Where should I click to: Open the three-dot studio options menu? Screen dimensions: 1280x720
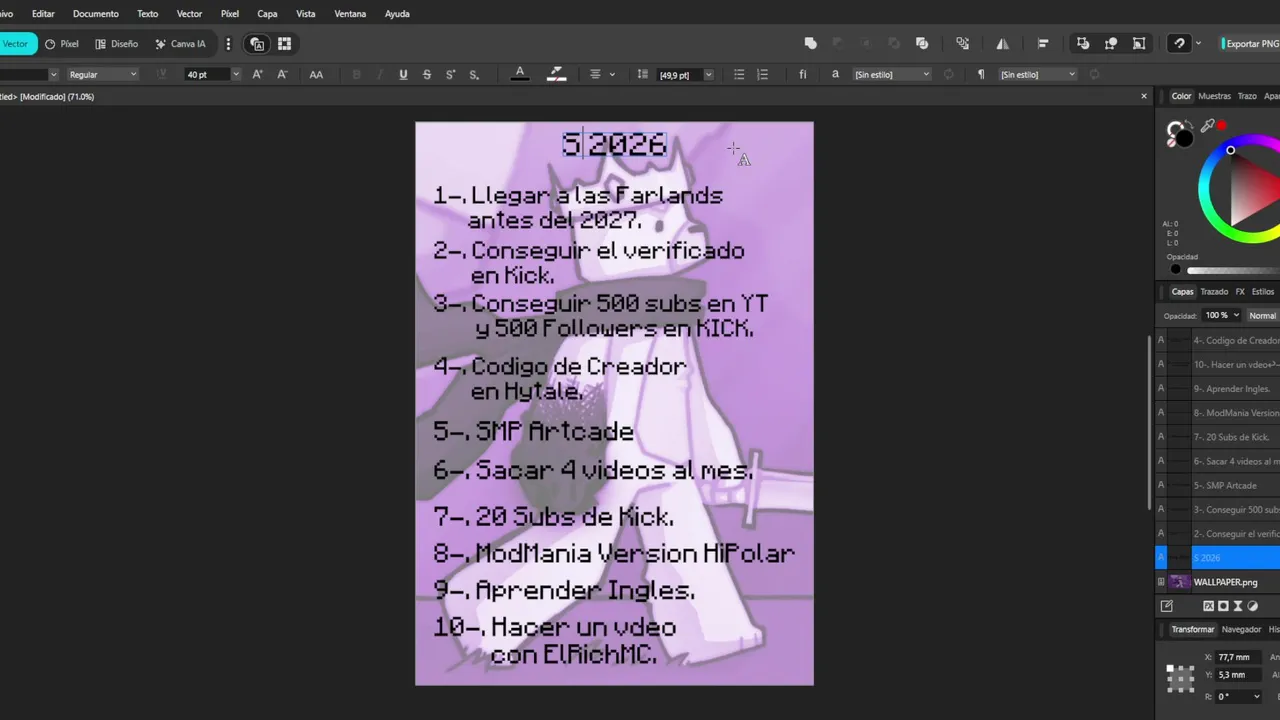click(228, 44)
